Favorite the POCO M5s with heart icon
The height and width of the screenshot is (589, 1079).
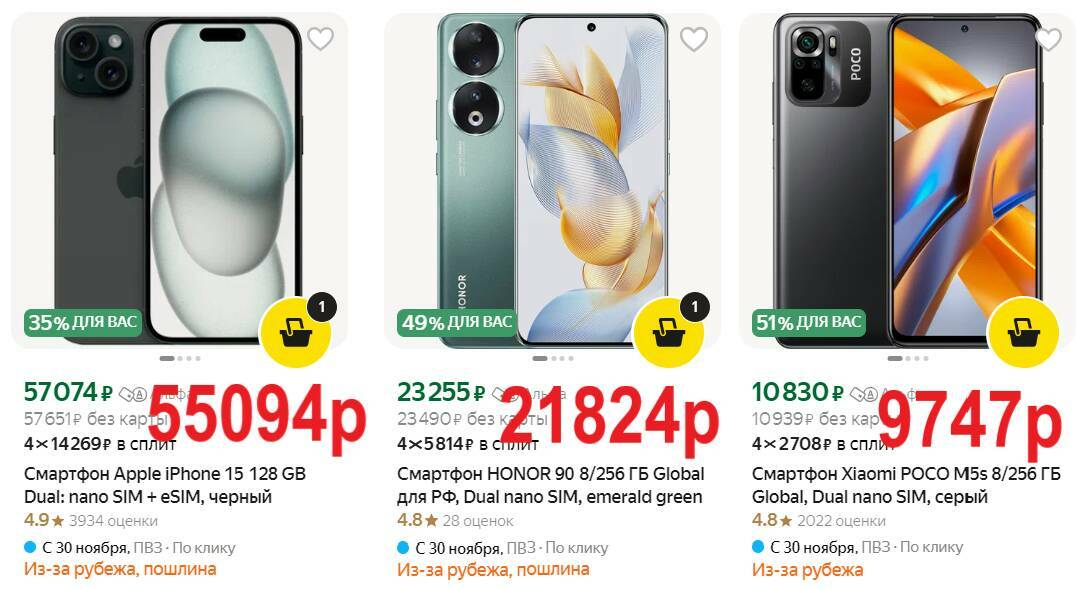click(x=1048, y=39)
